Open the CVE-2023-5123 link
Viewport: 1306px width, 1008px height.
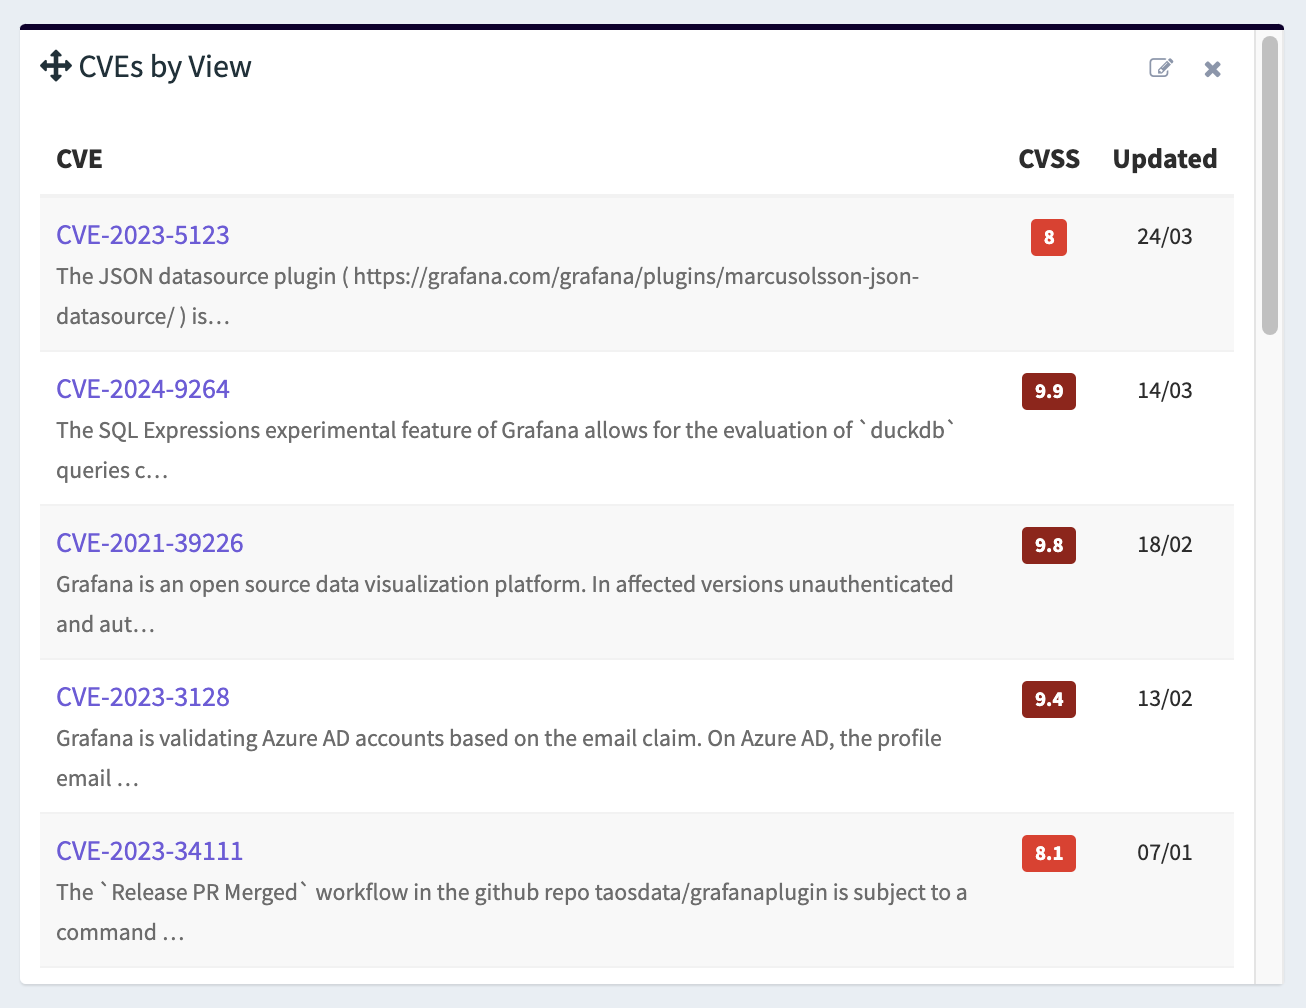143,235
